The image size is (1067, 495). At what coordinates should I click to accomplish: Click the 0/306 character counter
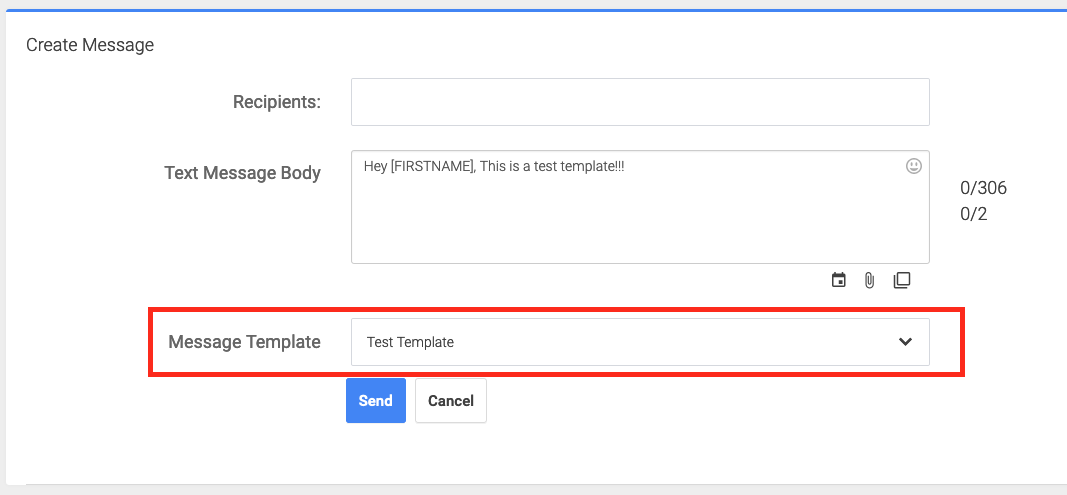click(x=983, y=188)
